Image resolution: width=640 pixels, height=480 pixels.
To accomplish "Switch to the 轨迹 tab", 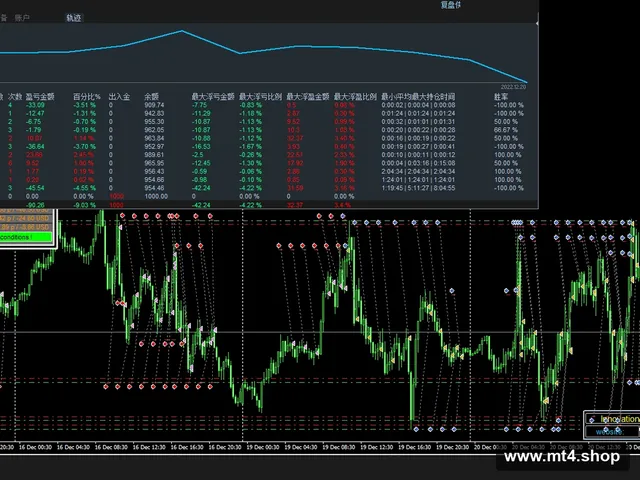I will (73, 18).
